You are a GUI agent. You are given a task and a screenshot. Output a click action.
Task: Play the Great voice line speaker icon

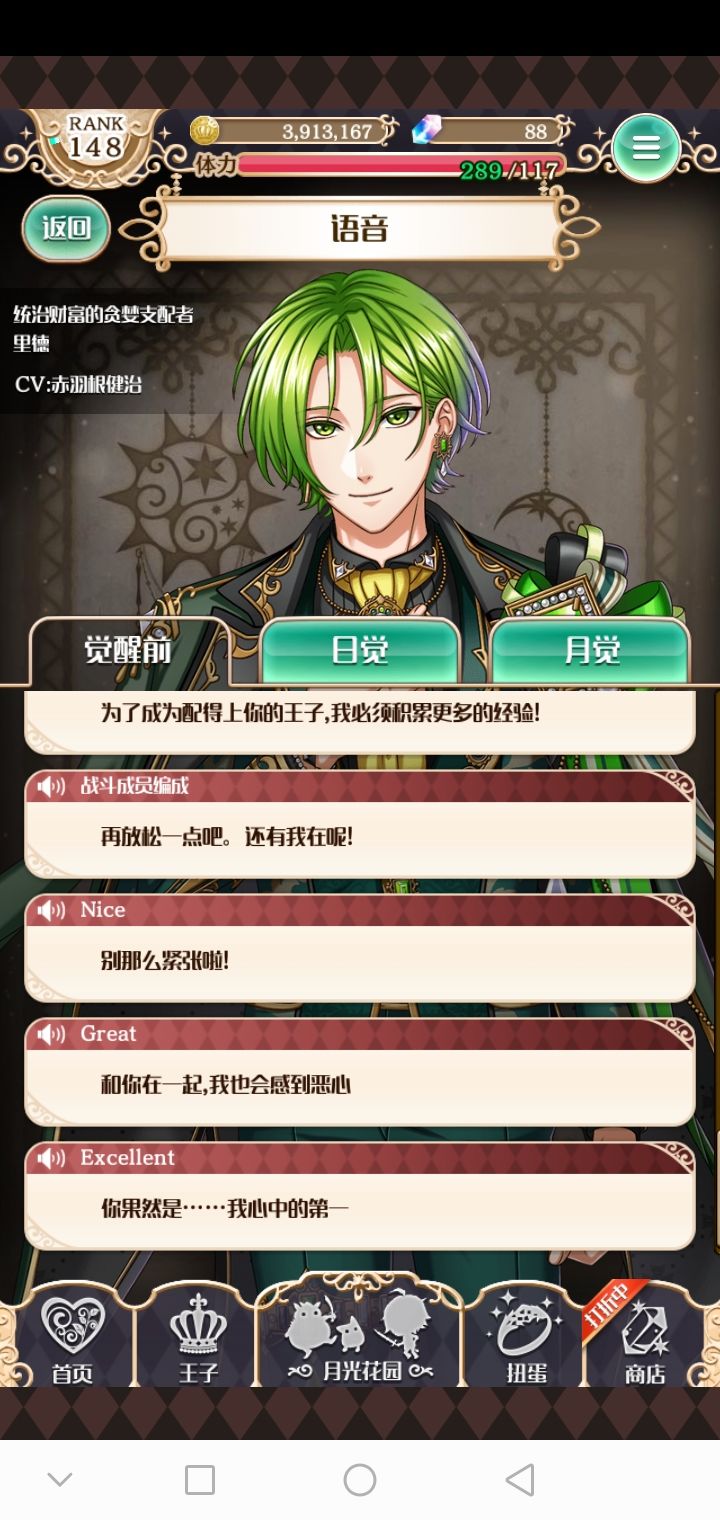click(51, 1034)
